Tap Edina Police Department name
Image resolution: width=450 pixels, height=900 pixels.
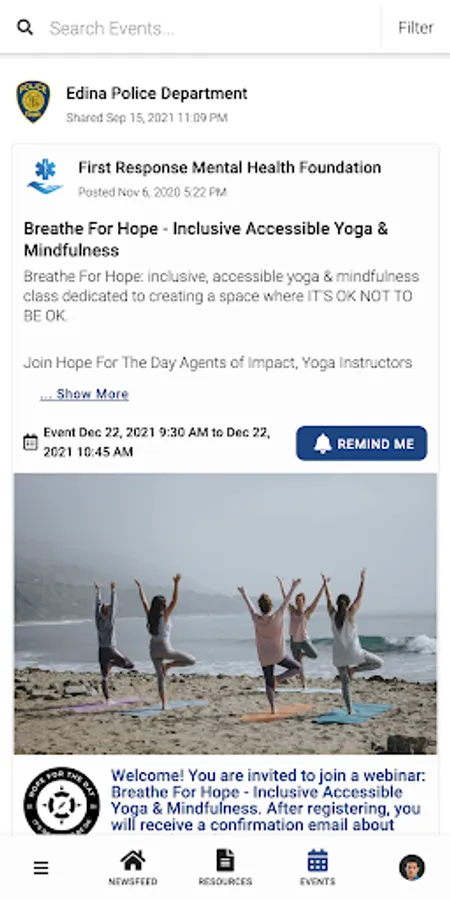coord(157,93)
